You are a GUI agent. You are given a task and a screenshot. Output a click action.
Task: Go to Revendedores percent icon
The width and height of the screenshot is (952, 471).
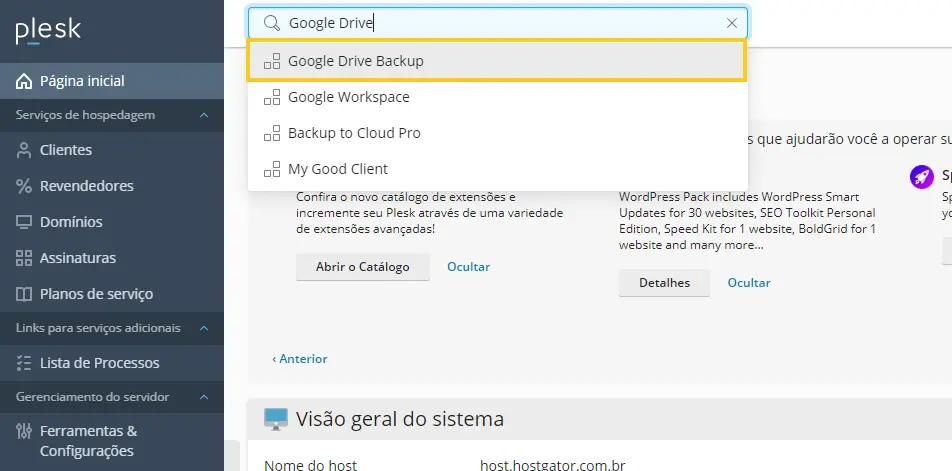pyautogui.click(x=24, y=186)
